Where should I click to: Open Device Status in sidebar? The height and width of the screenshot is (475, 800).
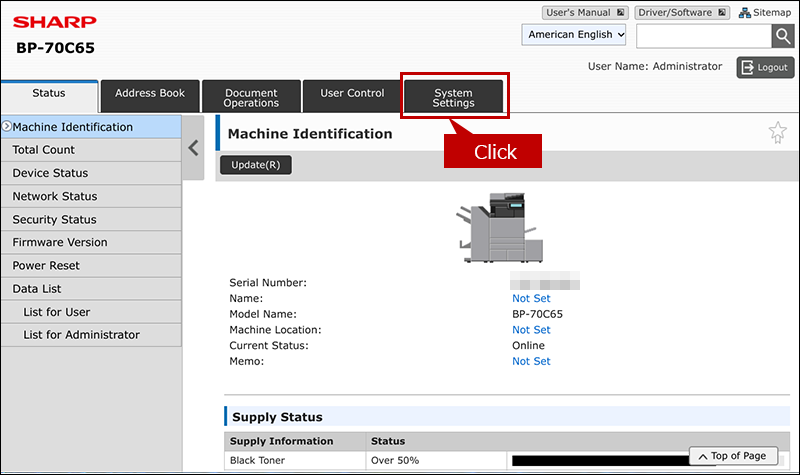(91, 173)
